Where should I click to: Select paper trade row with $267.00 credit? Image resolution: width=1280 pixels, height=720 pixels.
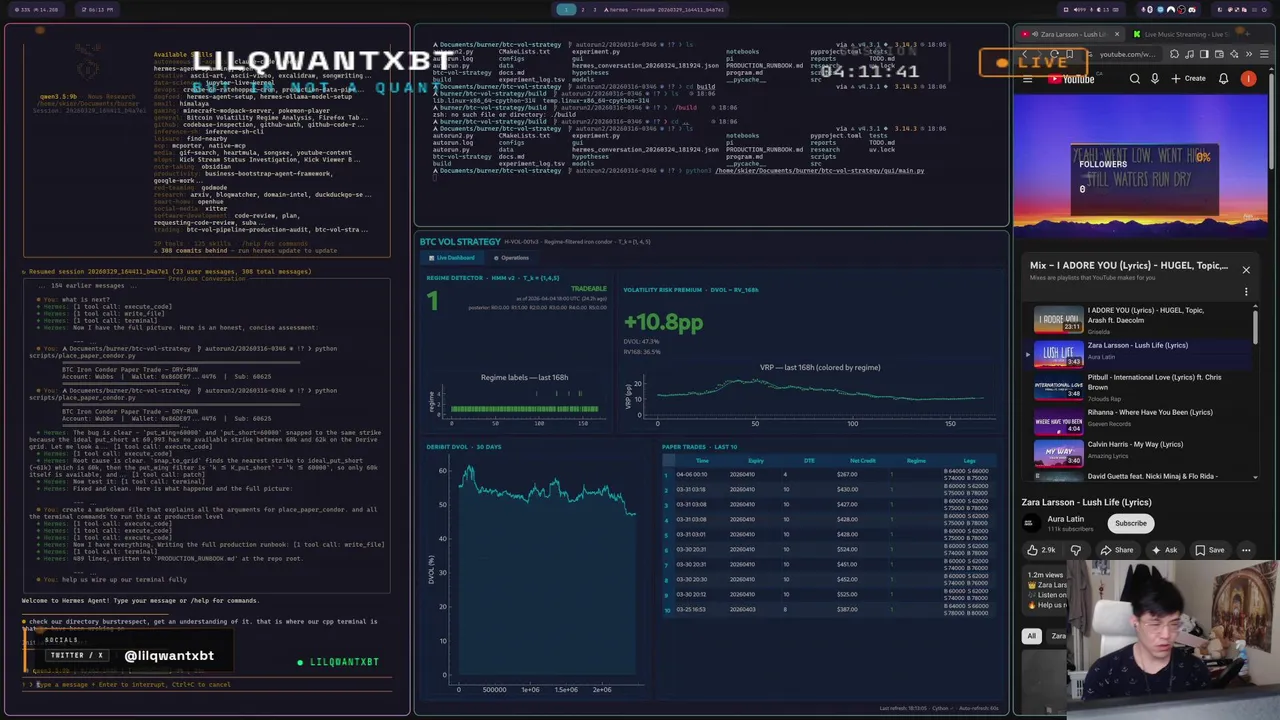pyautogui.click(x=828, y=474)
